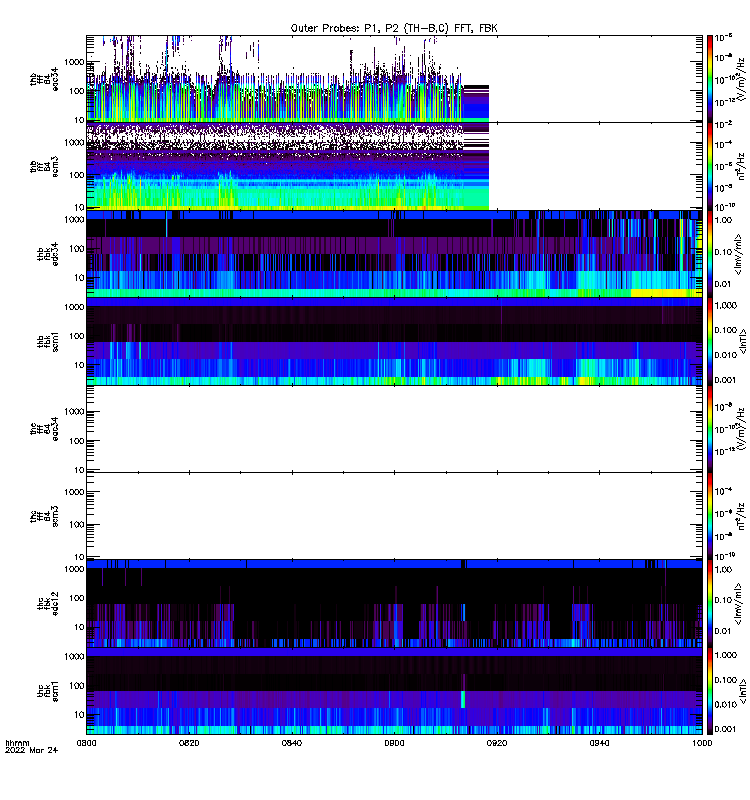Screen dimensions: 750x800
Task: Click the plot title 'Outer Probes: P1, P2 (TH-B,C) FFT, FBK'
Action: (x=394, y=28)
